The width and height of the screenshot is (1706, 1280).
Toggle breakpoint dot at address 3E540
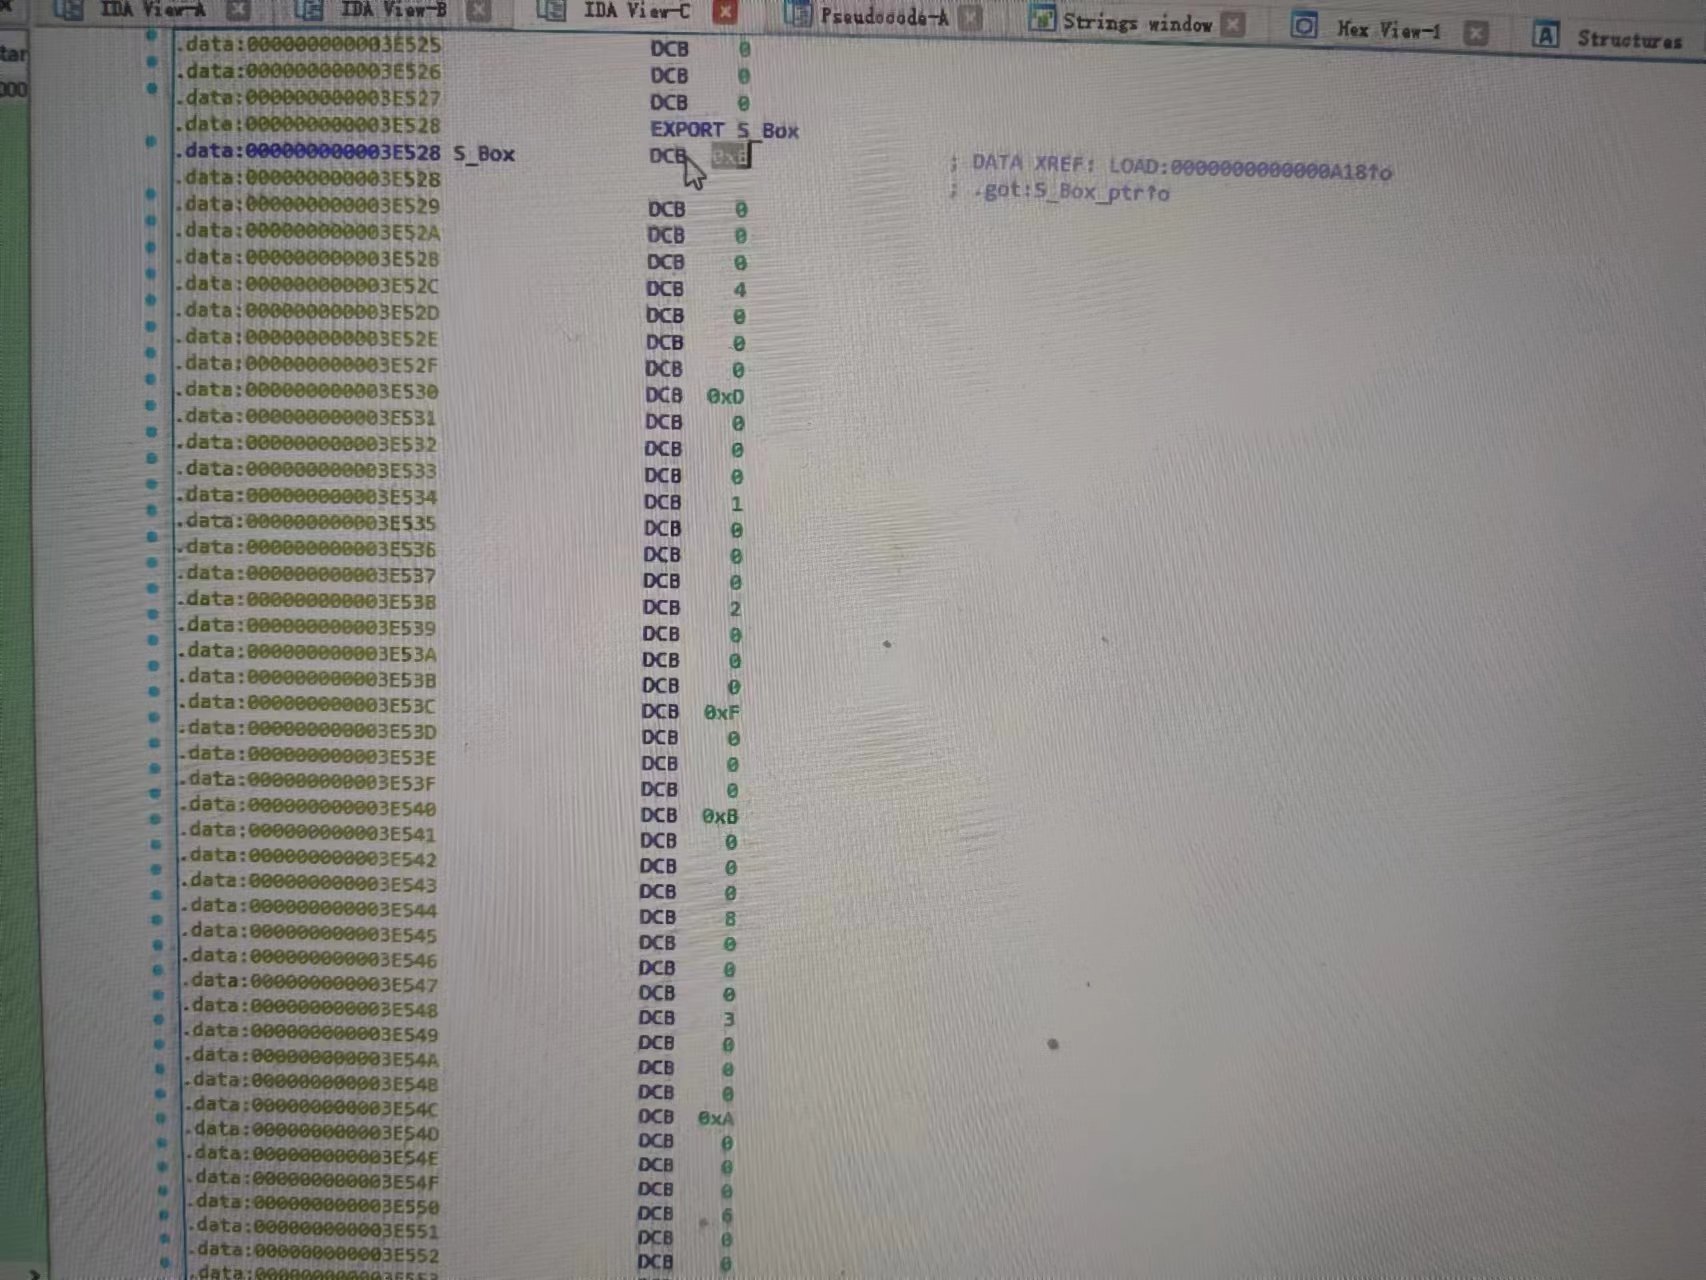click(155, 793)
